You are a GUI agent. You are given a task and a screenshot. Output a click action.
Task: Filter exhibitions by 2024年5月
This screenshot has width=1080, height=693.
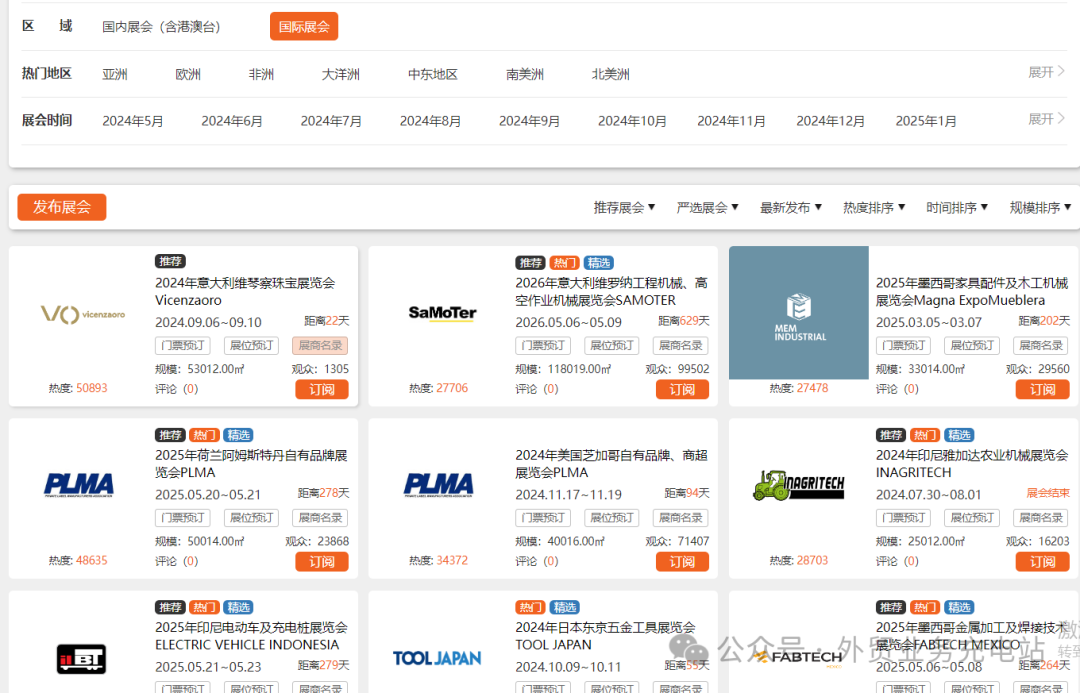point(133,121)
